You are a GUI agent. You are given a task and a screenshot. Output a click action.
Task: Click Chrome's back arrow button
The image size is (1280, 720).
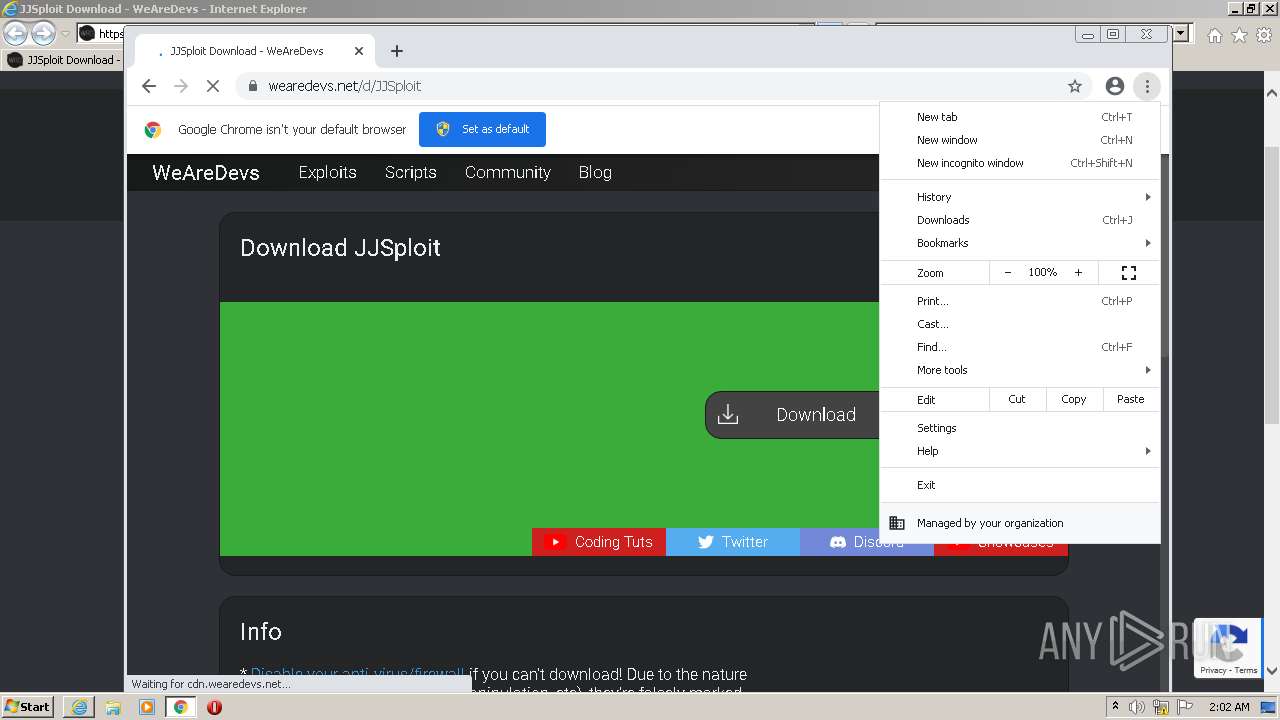pyautogui.click(x=149, y=86)
